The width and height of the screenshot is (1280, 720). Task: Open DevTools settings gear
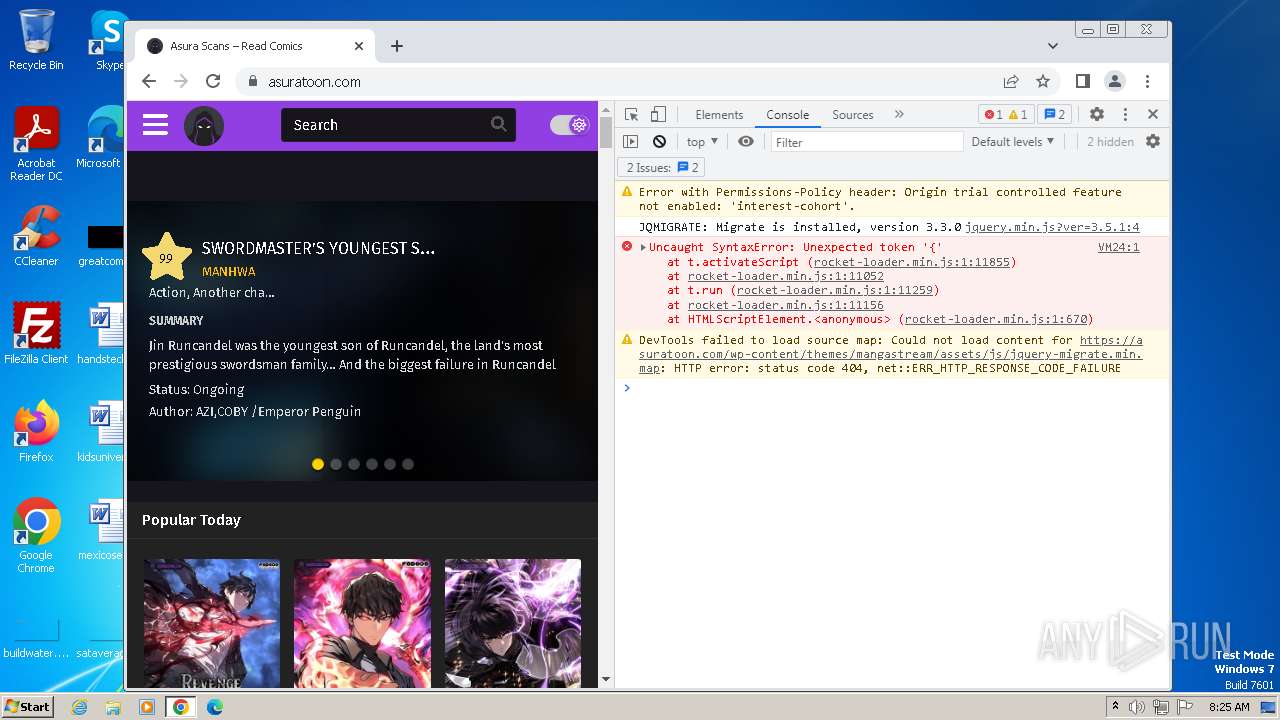(1097, 115)
